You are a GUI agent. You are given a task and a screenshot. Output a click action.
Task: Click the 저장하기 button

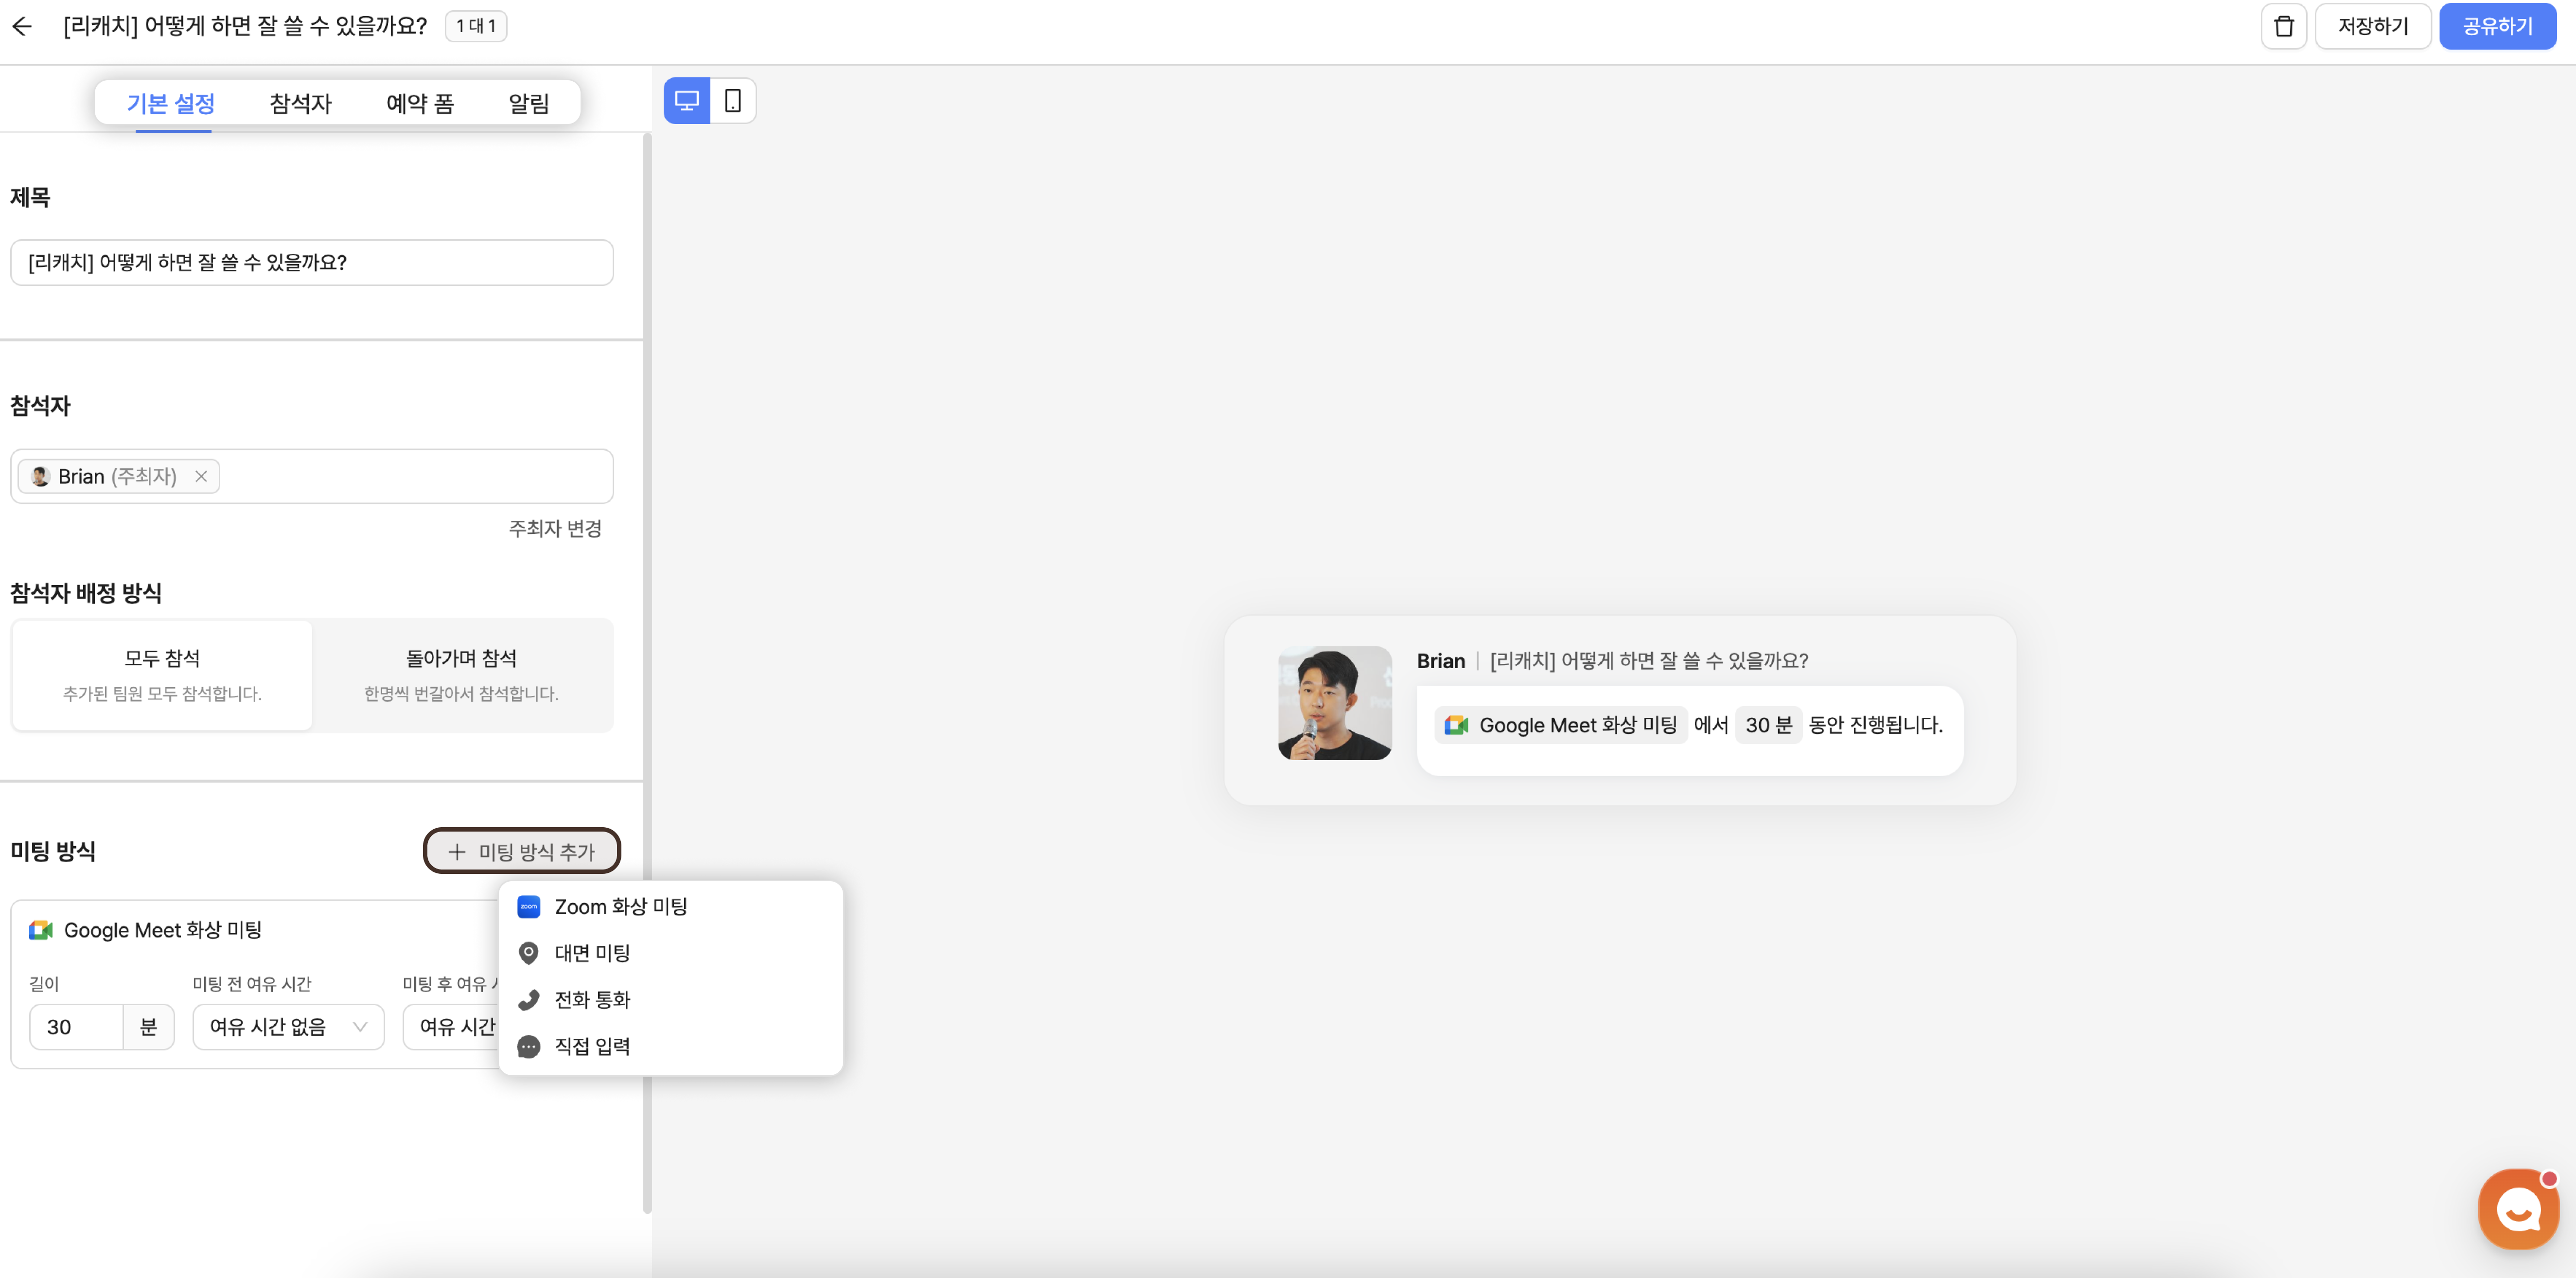pos(2372,26)
